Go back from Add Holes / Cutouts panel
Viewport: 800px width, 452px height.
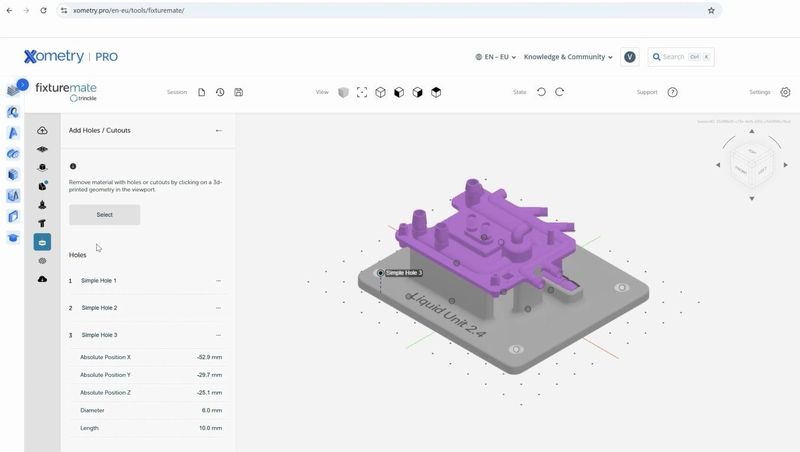[x=219, y=131]
